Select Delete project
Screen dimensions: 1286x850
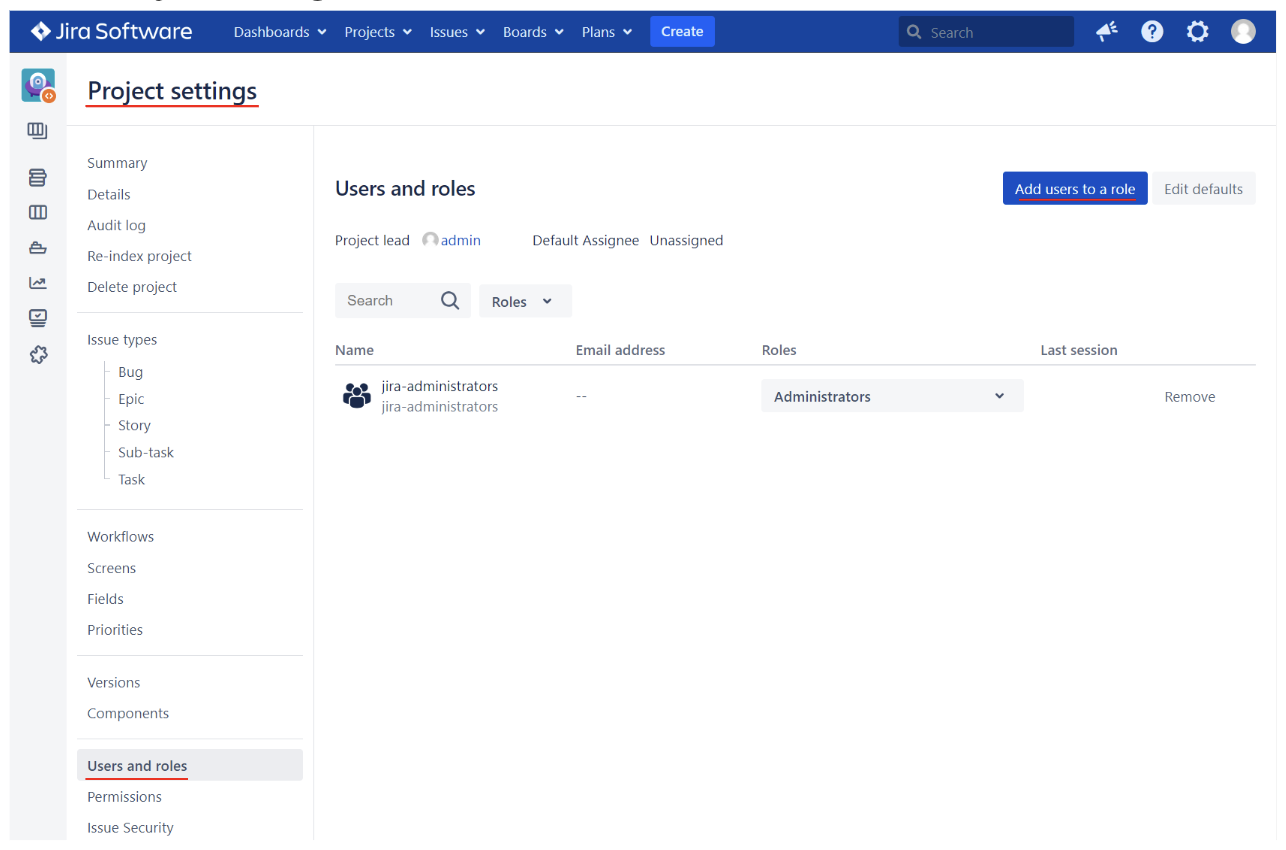click(132, 287)
